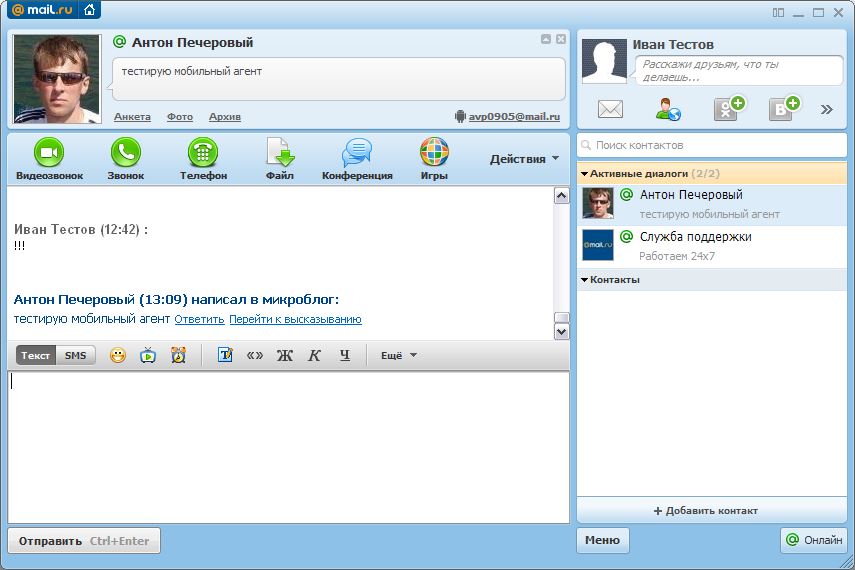Open the Игры games icon
This screenshot has height=570, width=855.
tap(434, 152)
